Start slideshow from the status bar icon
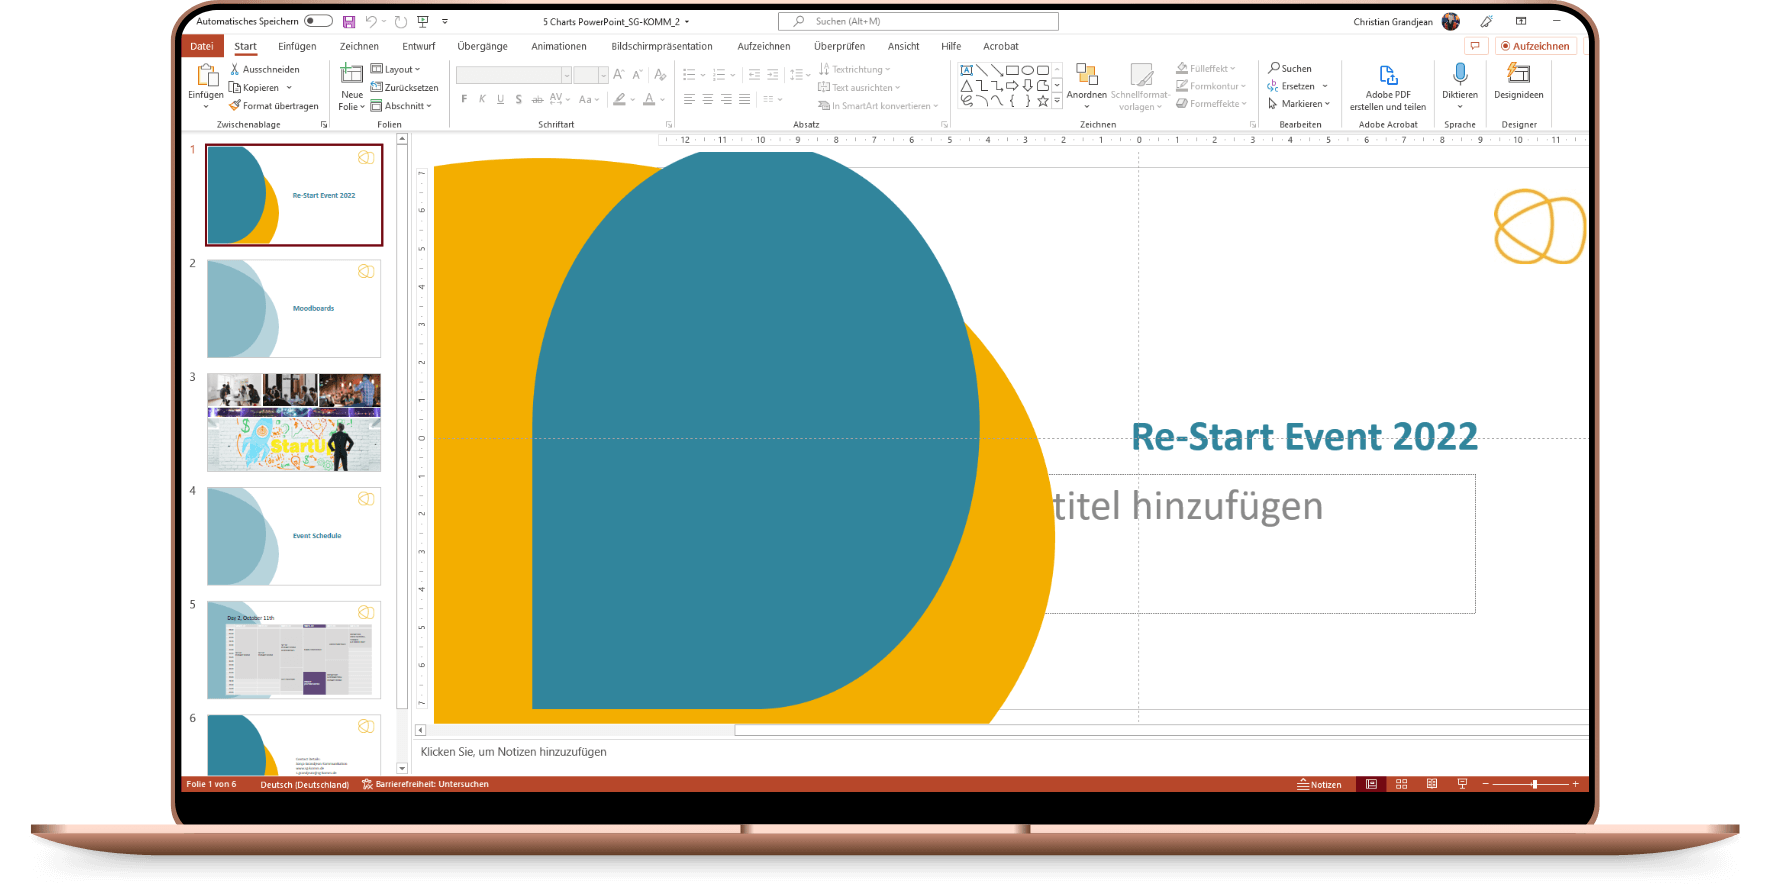The width and height of the screenshot is (1771, 896). pyautogui.click(x=1462, y=784)
